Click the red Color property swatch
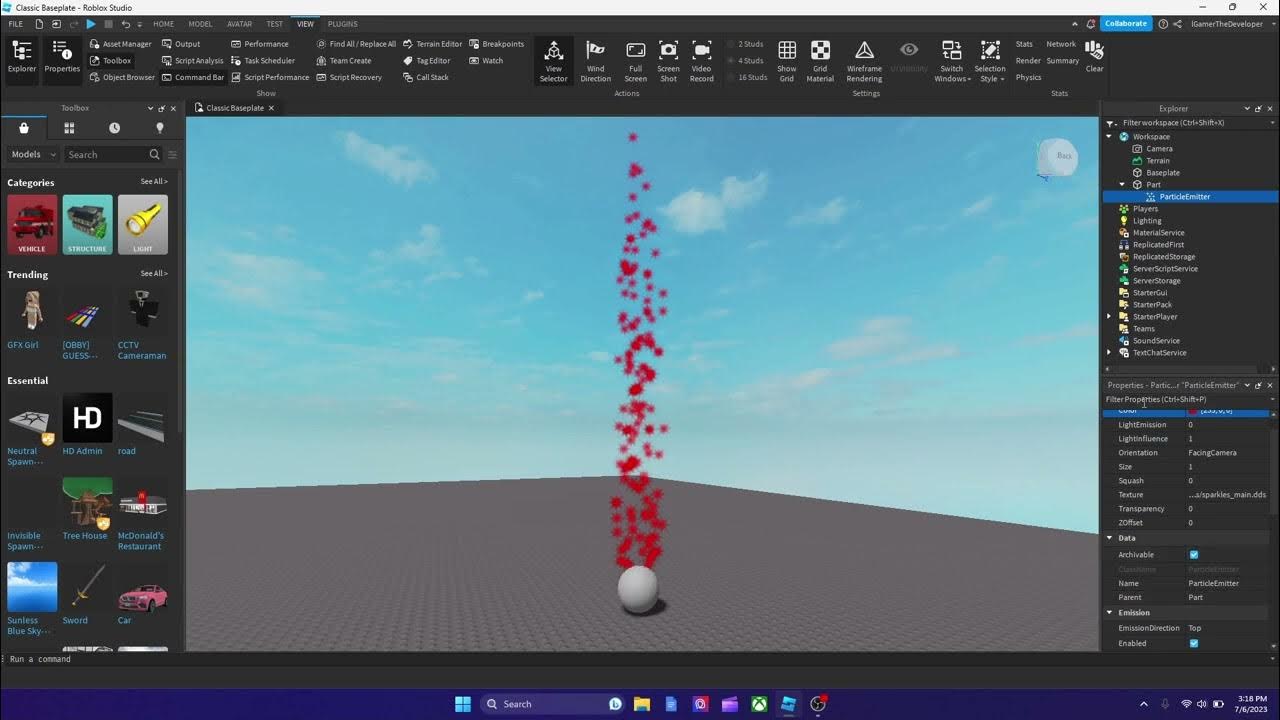The image size is (1280, 720). pyautogui.click(x=1192, y=411)
